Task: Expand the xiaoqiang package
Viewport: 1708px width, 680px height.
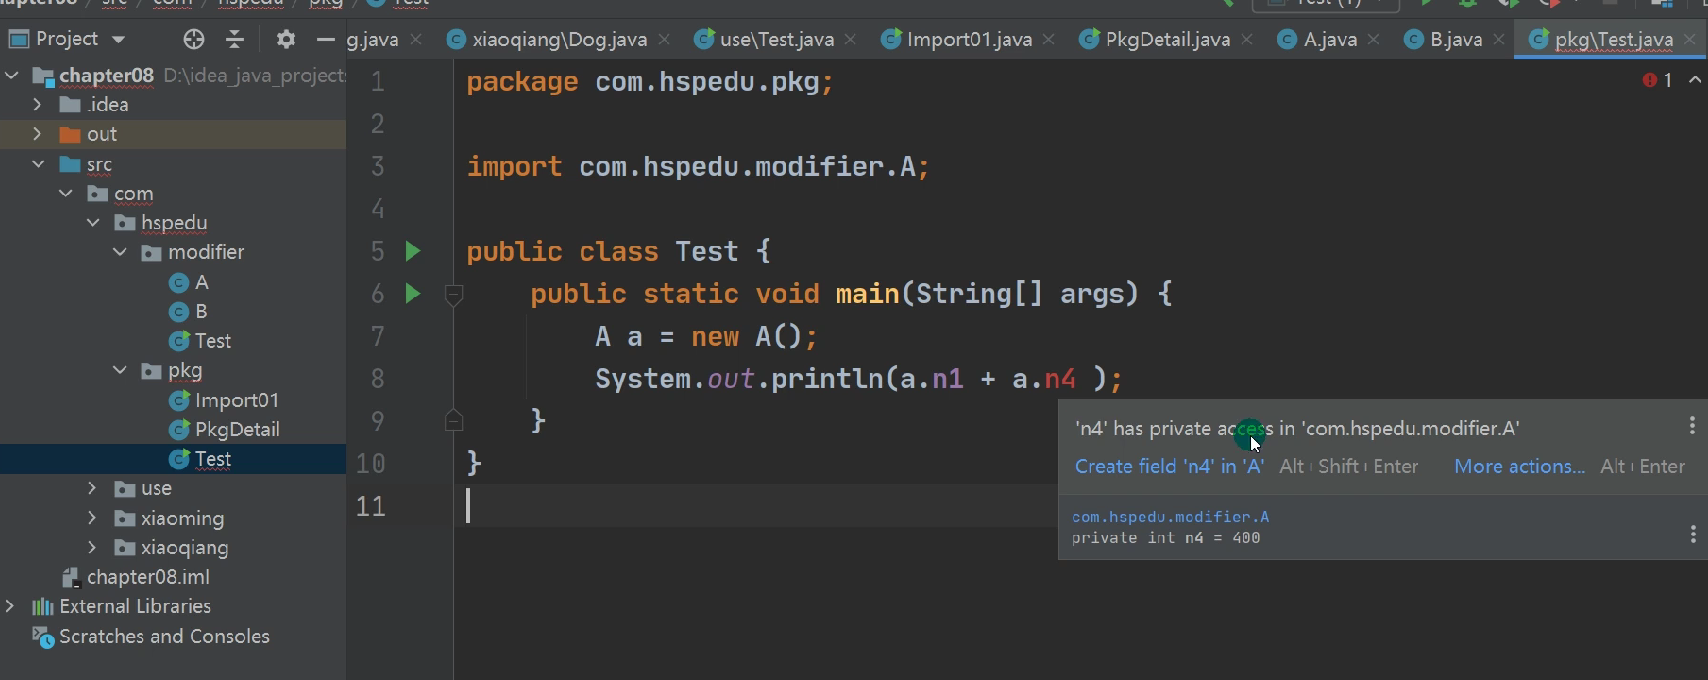Action: 93,547
